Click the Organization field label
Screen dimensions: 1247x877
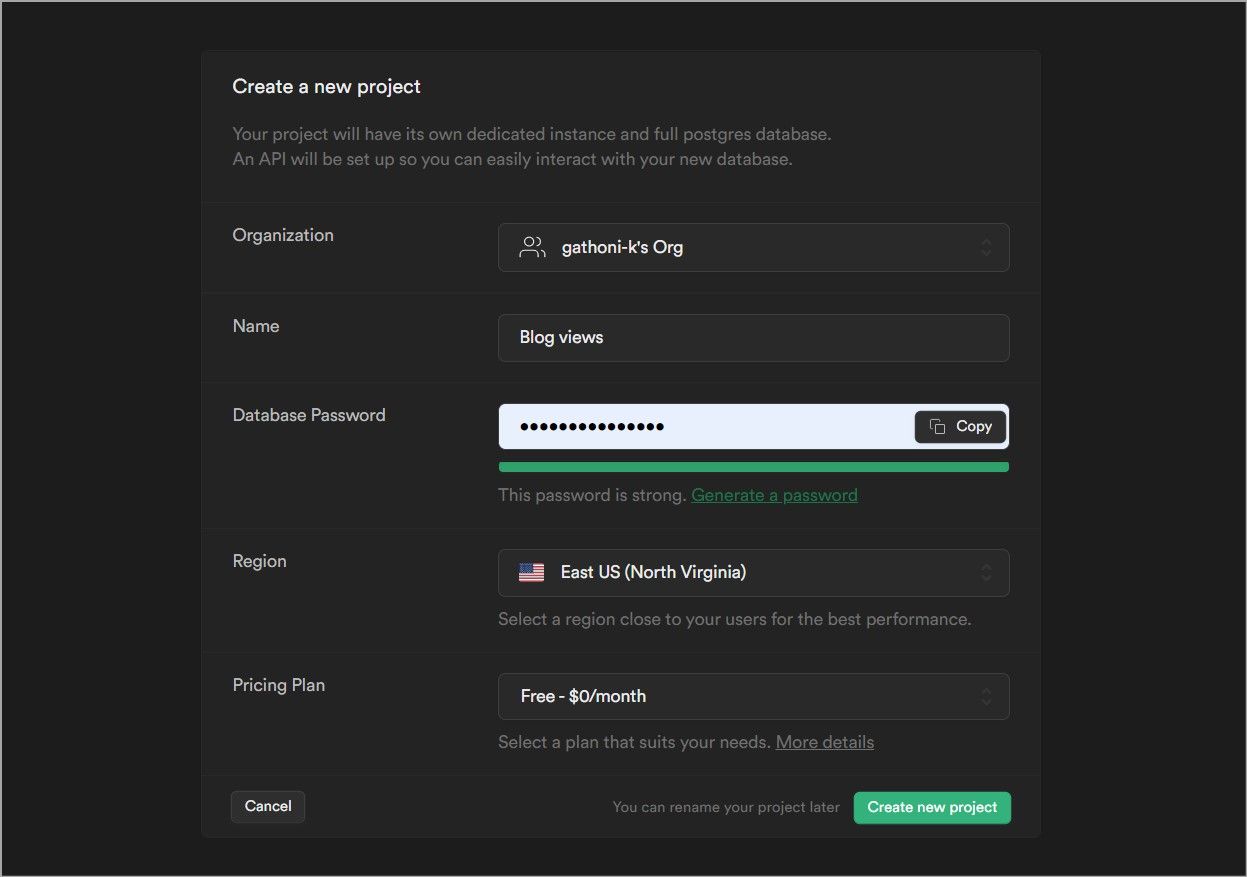click(283, 235)
